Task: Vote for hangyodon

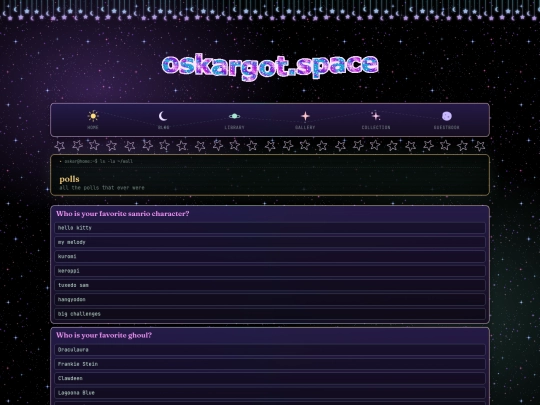Action: point(270,299)
